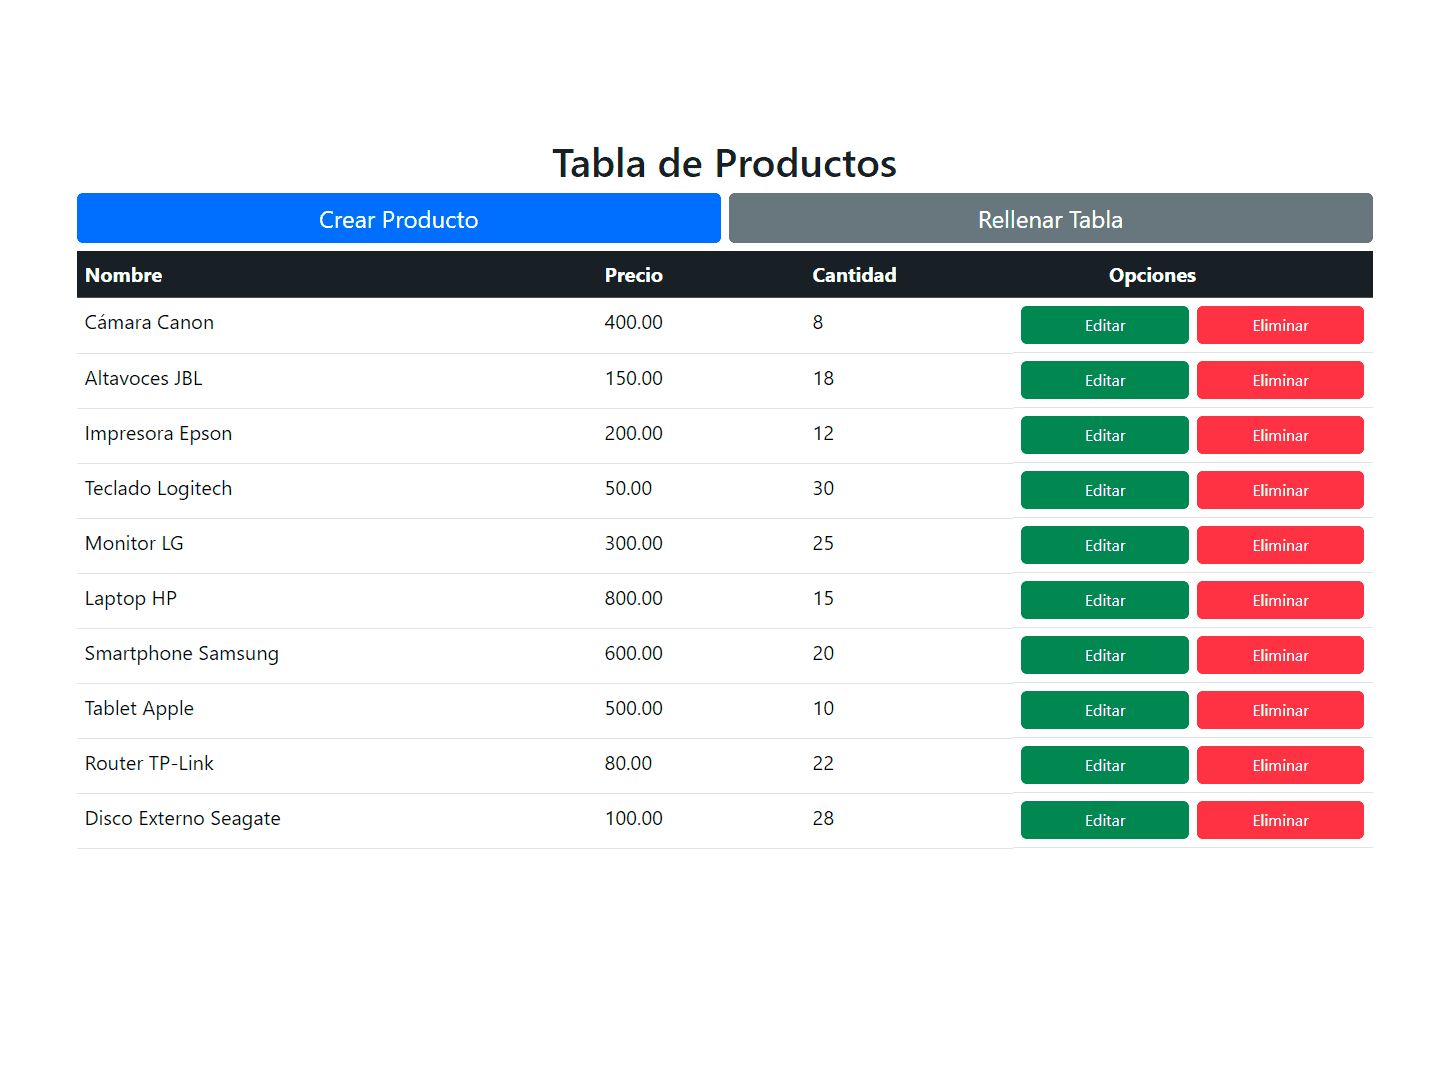Viewport: 1449px width, 1088px height.
Task: Select the Smartphone Samsung name cell
Action: coord(337,655)
